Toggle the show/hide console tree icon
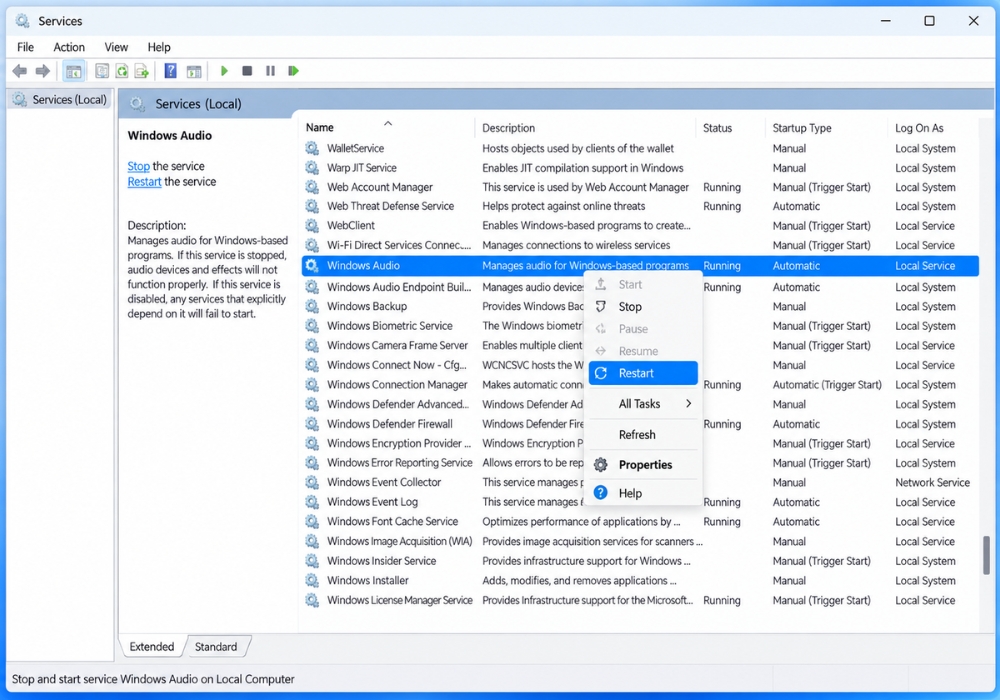The height and width of the screenshot is (700, 1000). pyautogui.click(x=74, y=71)
